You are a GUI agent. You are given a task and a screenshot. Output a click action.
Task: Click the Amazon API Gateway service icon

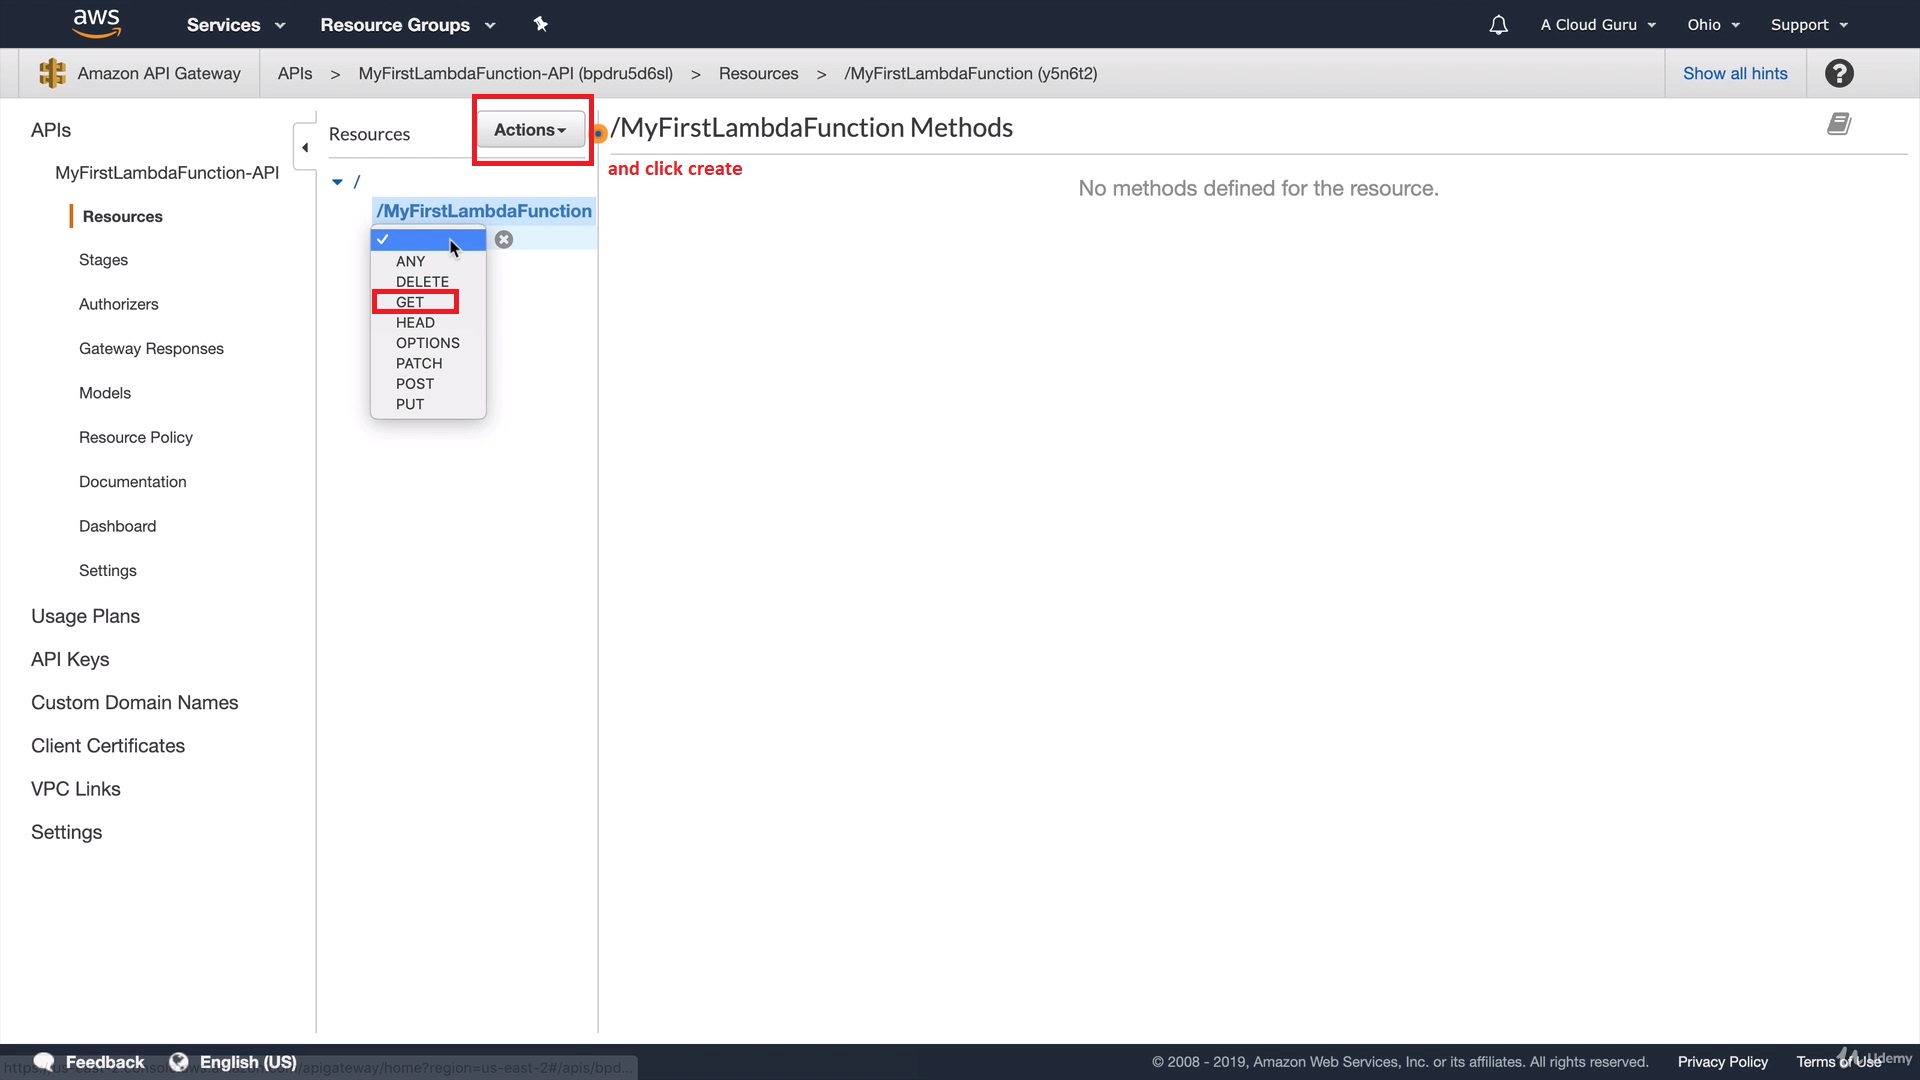coord(52,73)
